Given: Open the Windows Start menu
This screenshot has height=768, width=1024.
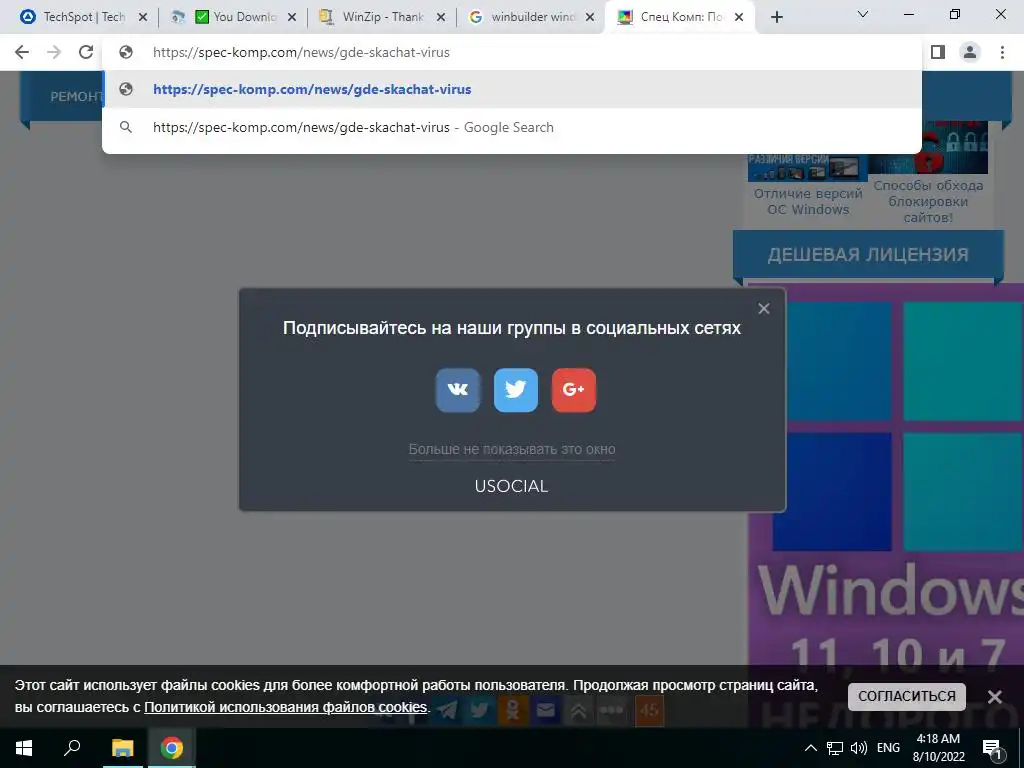Looking at the screenshot, I should (24, 748).
